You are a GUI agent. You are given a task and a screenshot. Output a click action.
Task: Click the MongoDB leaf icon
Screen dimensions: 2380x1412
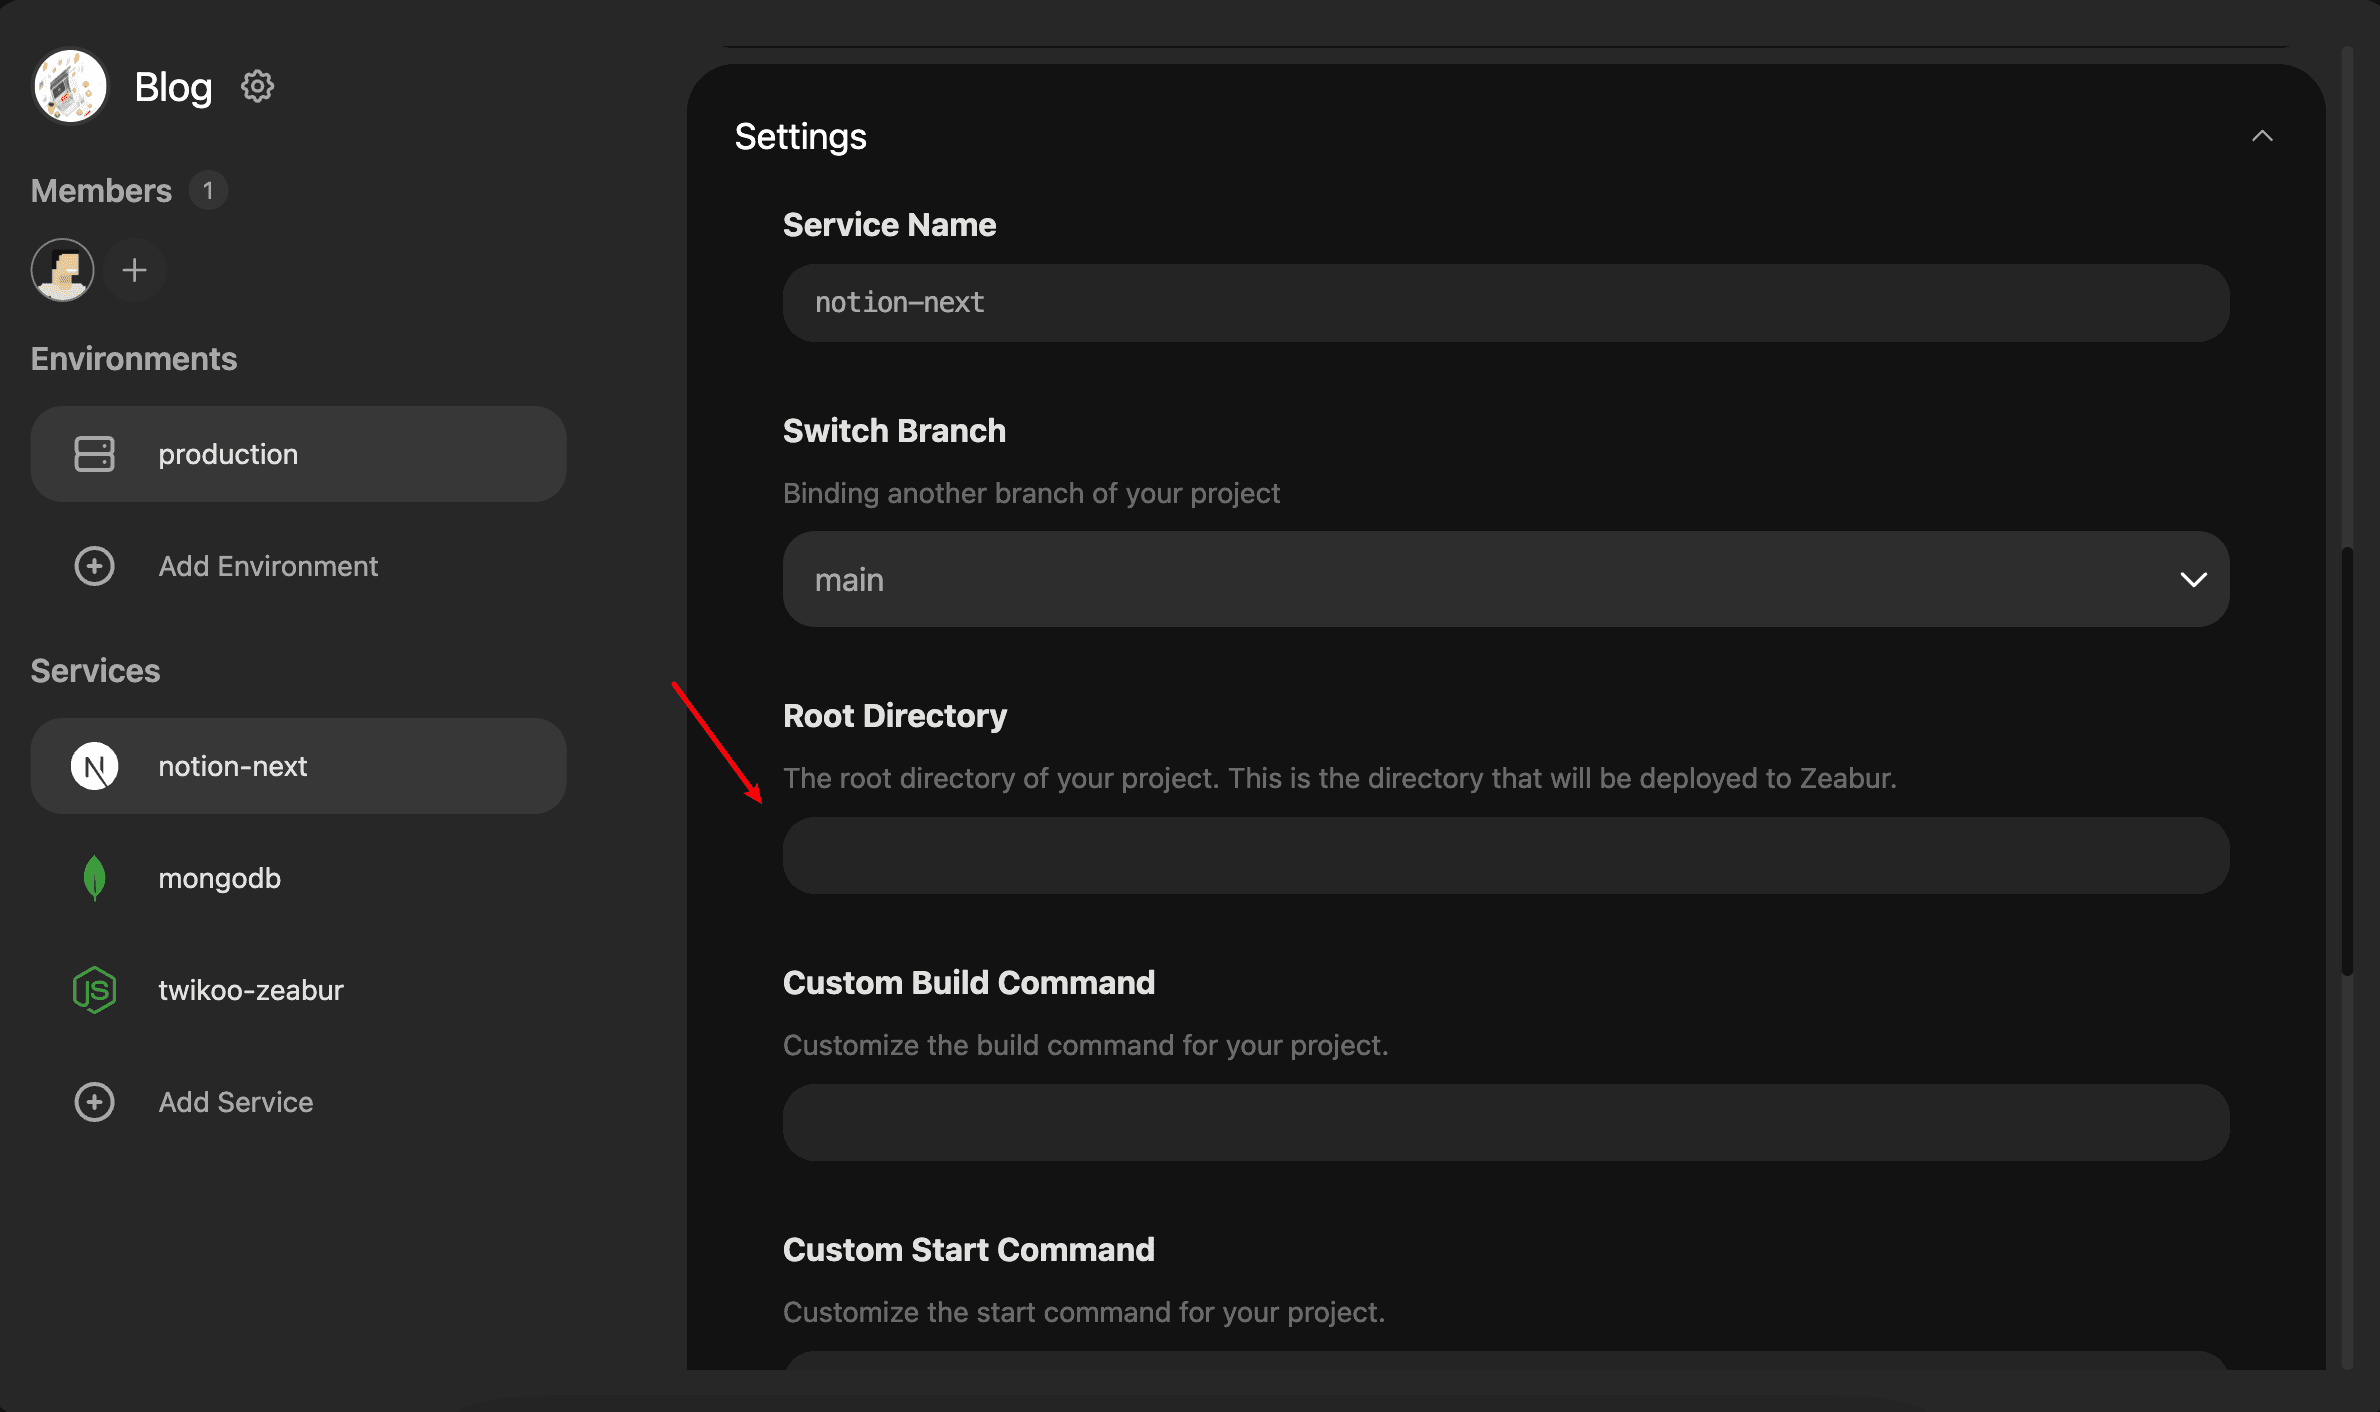point(95,878)
